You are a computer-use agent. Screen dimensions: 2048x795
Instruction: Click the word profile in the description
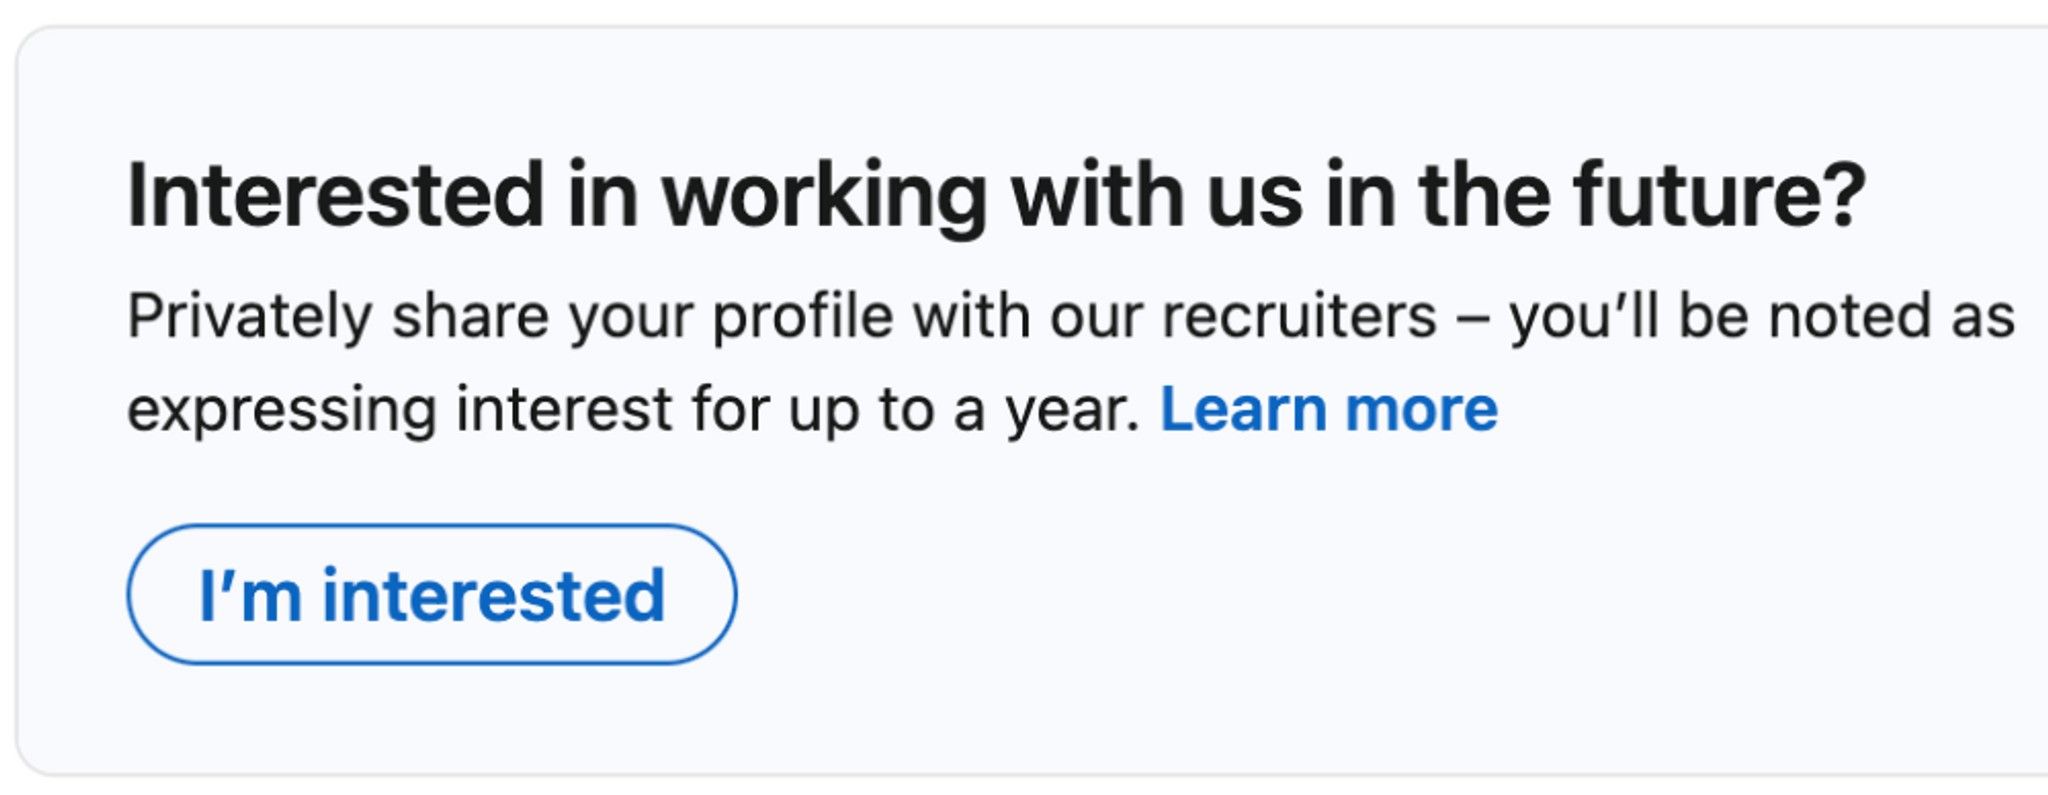pyautogui.click(x=802, y=317)
